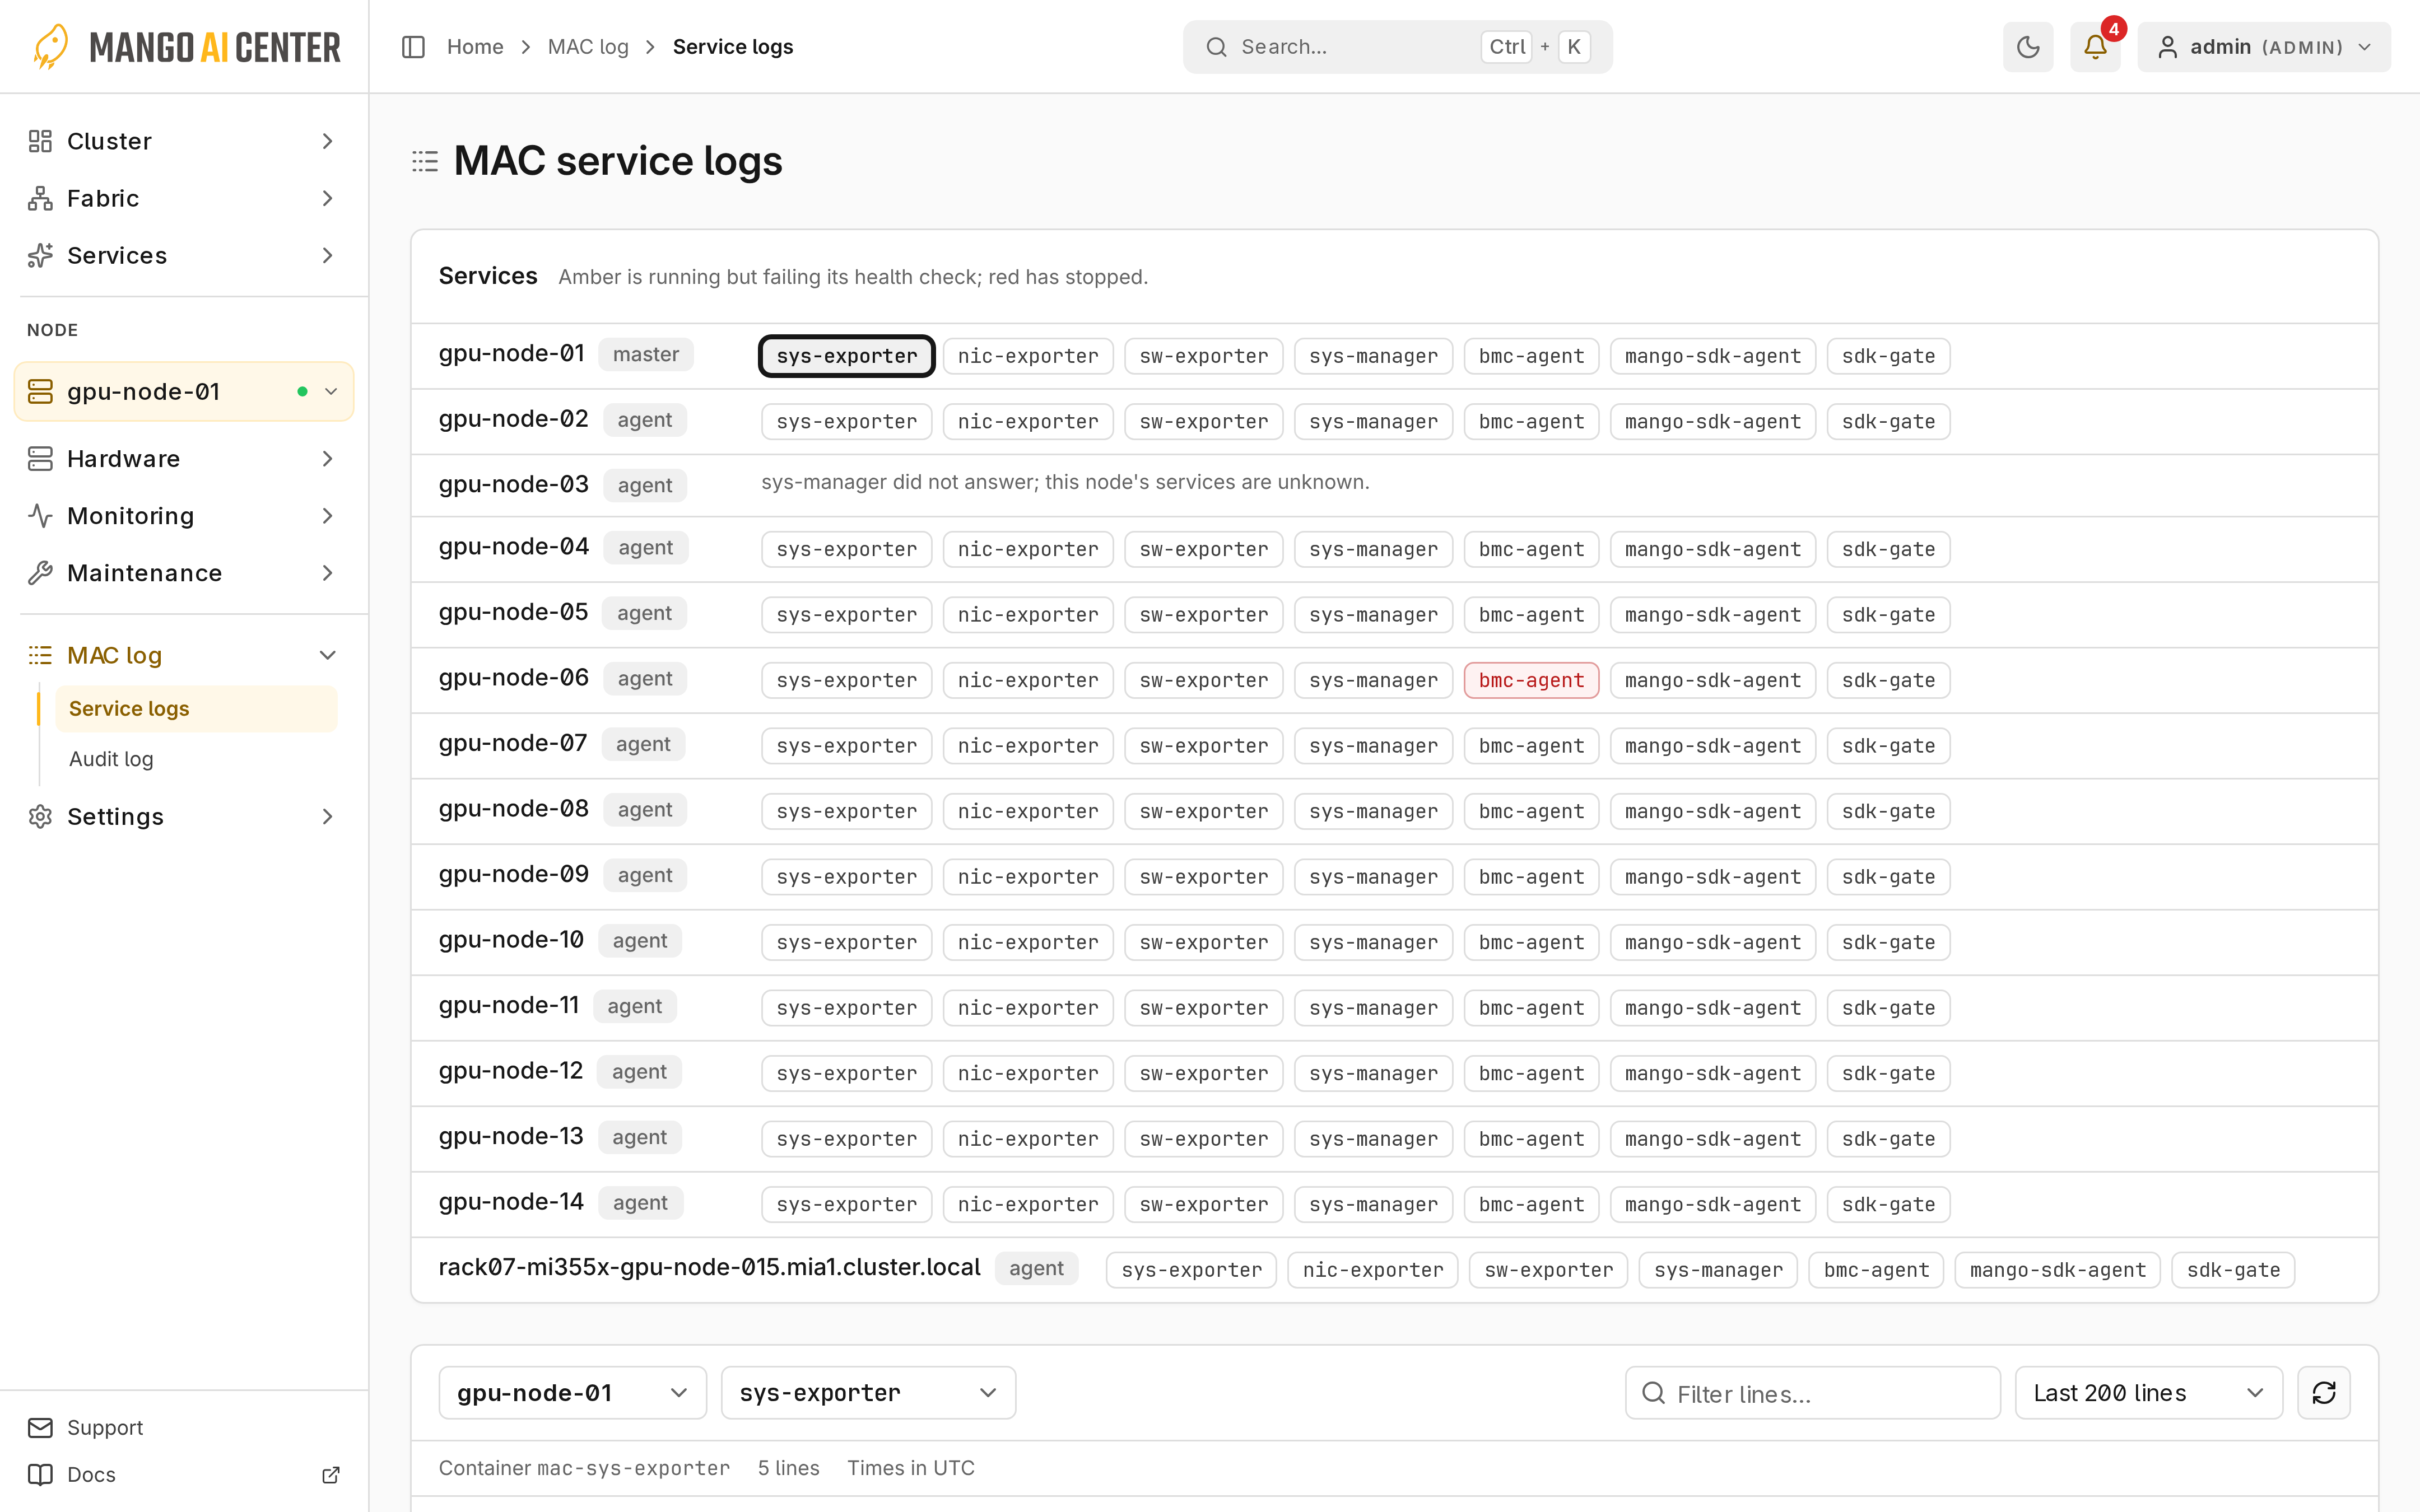Refresh the log output
Screen dimensions: 2420x1512
click(x=2324, y=1392)
